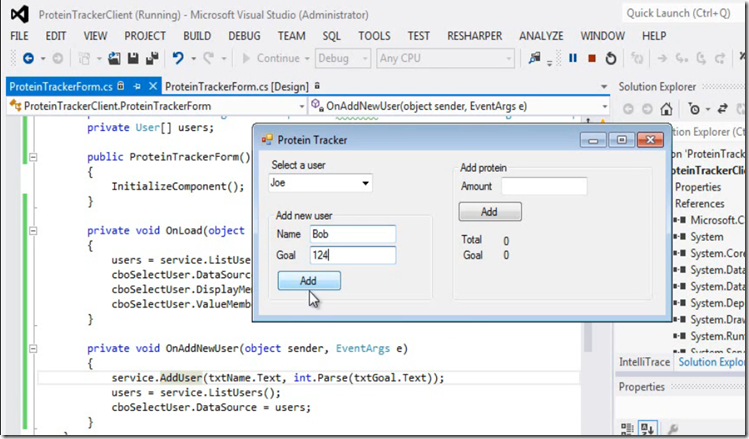Open the document tabs overflow dropdown
This screenshot has height=439, width=749.
click(x=604, y=87)
